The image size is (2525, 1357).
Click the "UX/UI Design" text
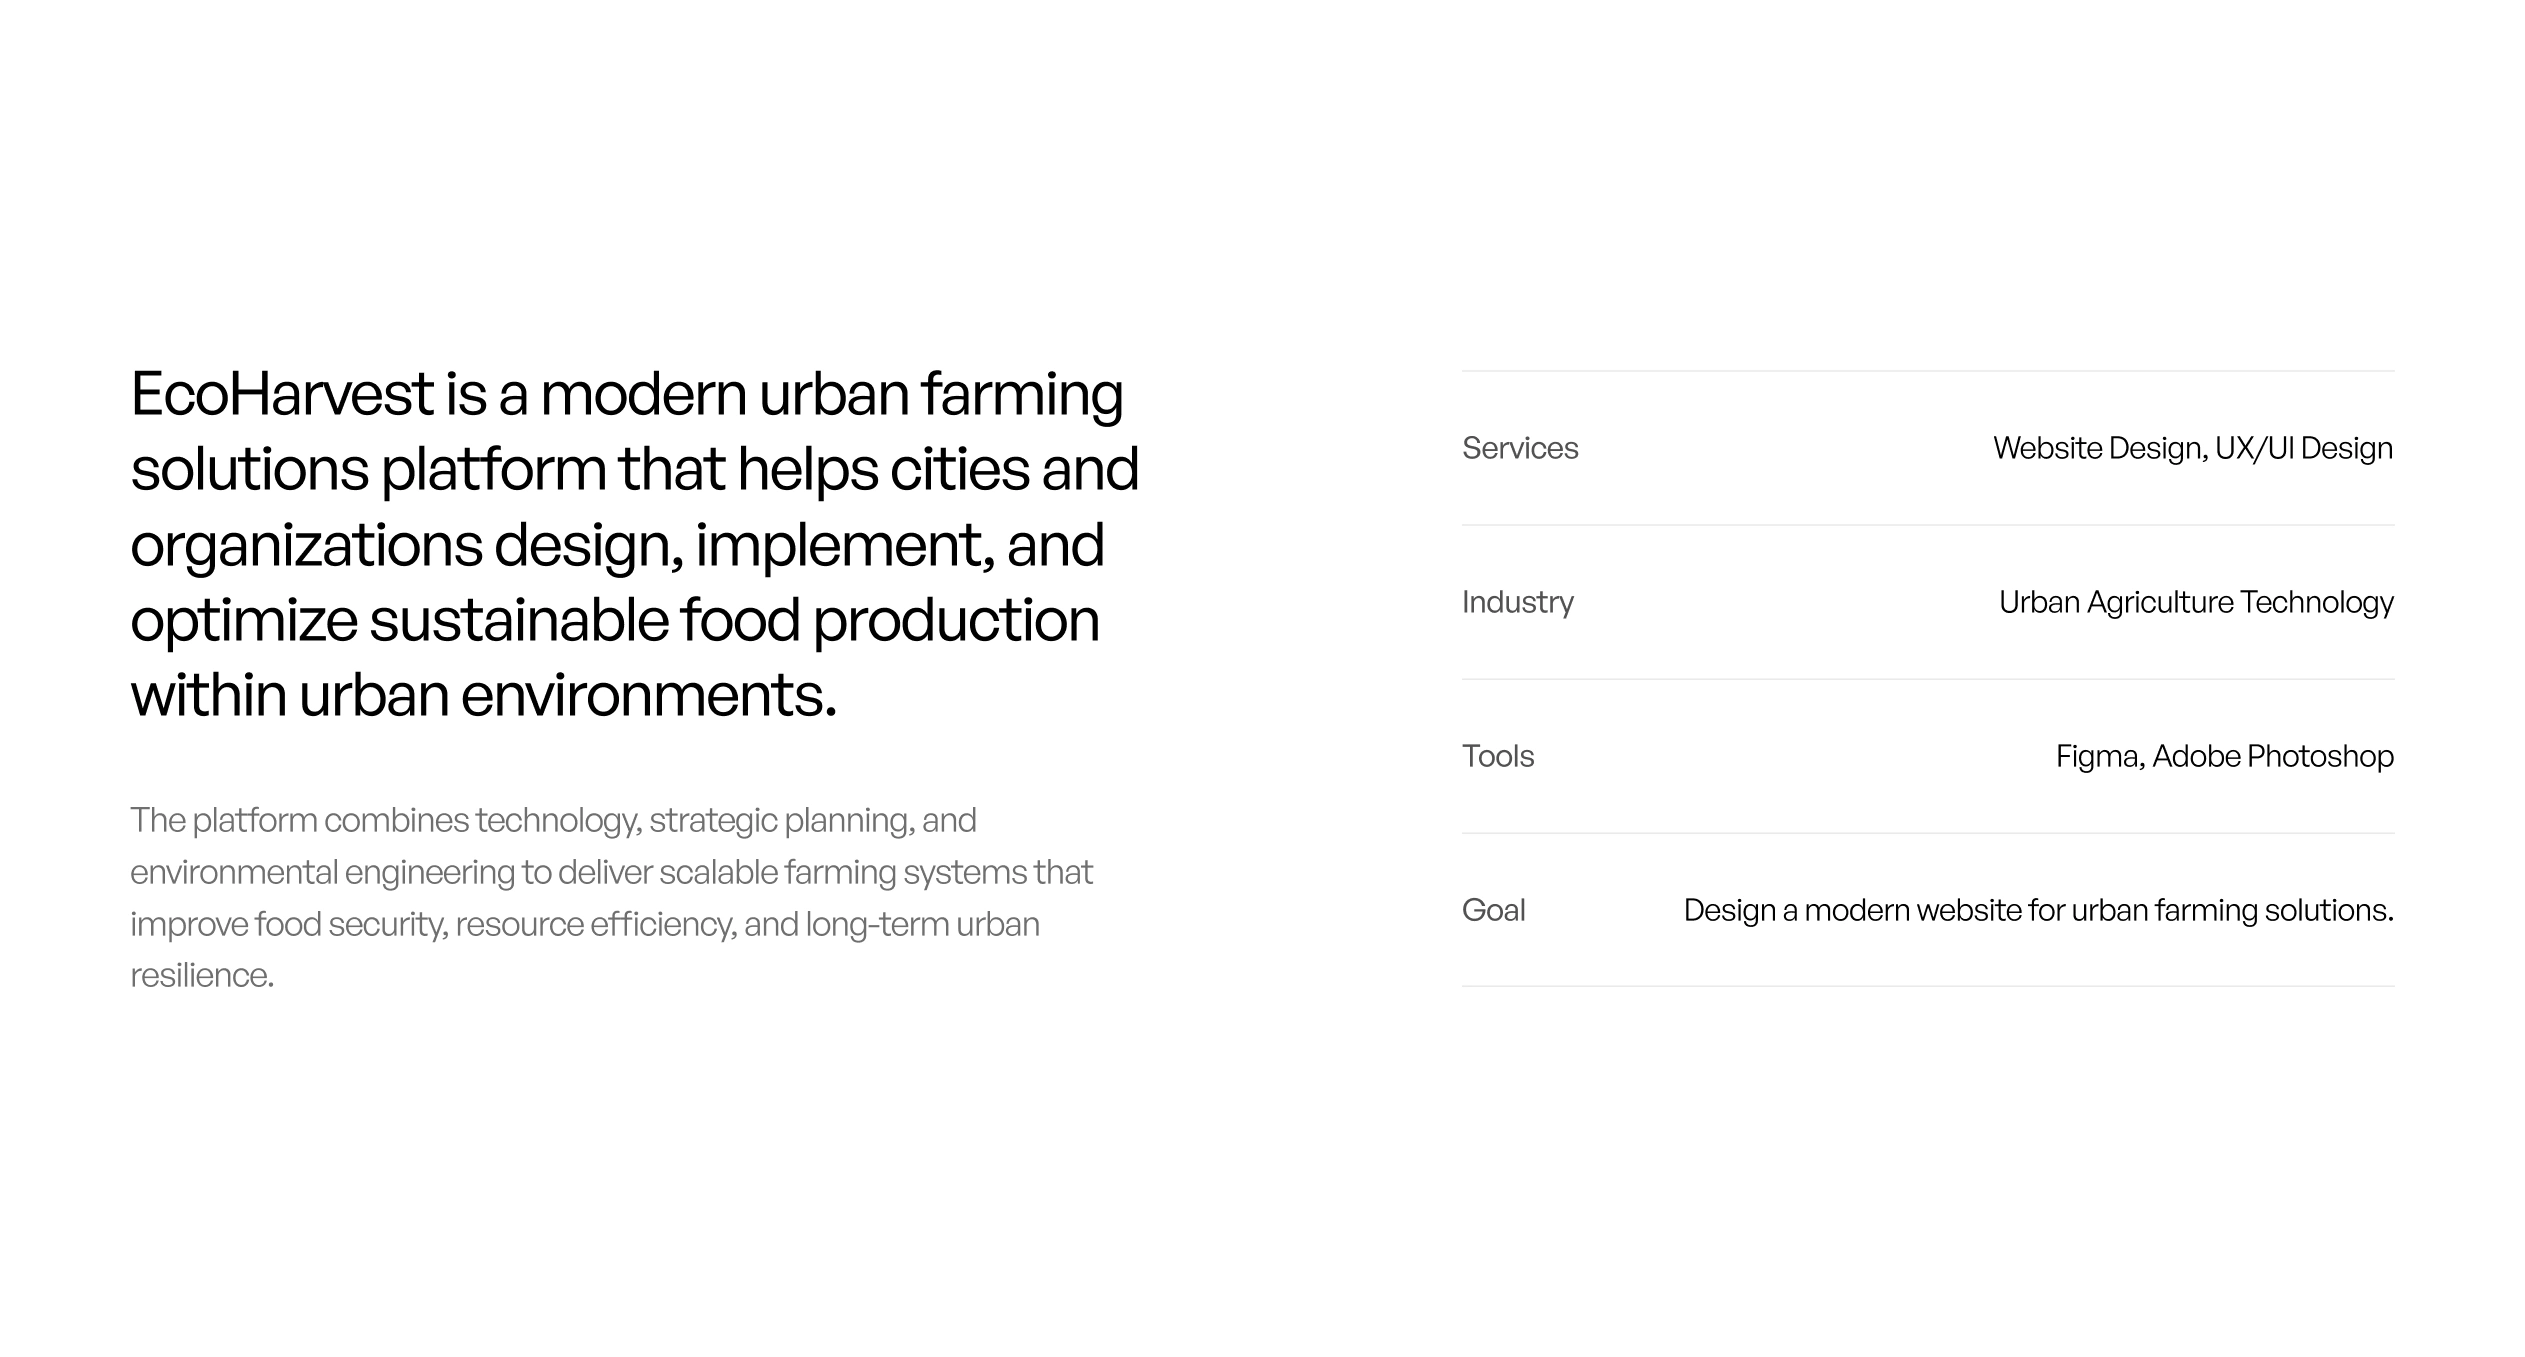point(2303,448)
